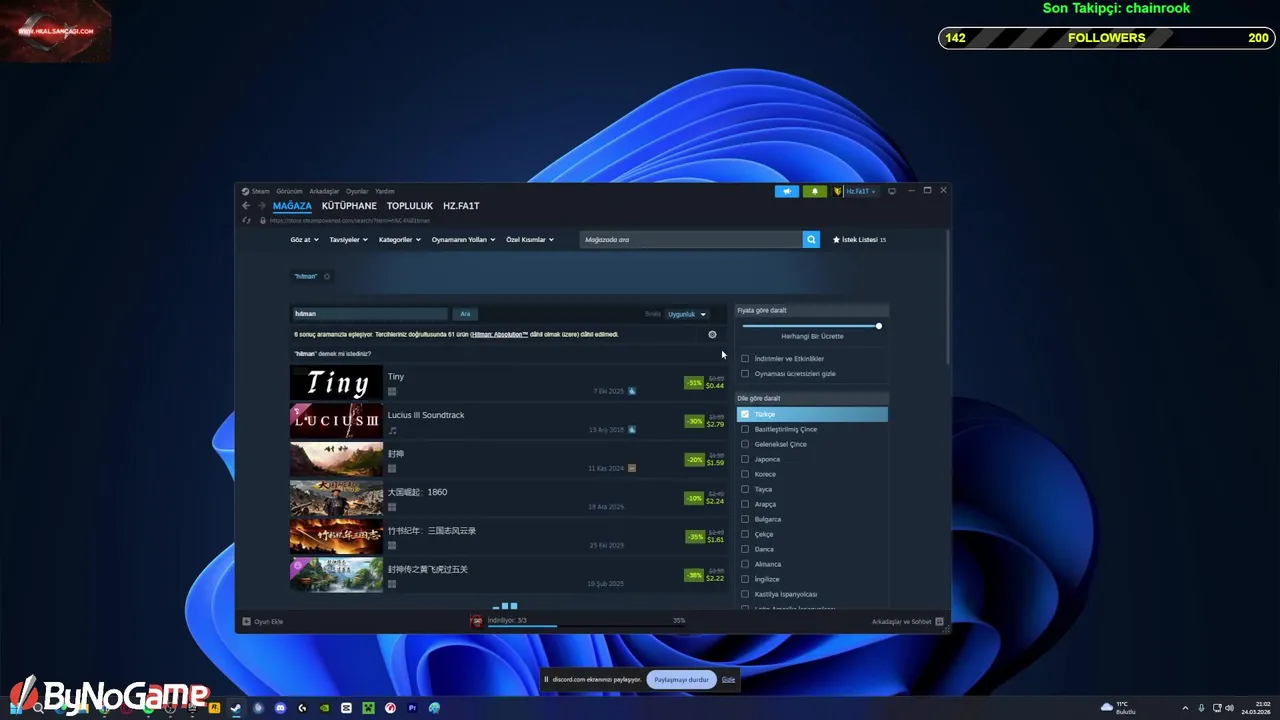Open the Arkadaşlar menu
The image size is (1280, 720).
pos(324,191)
